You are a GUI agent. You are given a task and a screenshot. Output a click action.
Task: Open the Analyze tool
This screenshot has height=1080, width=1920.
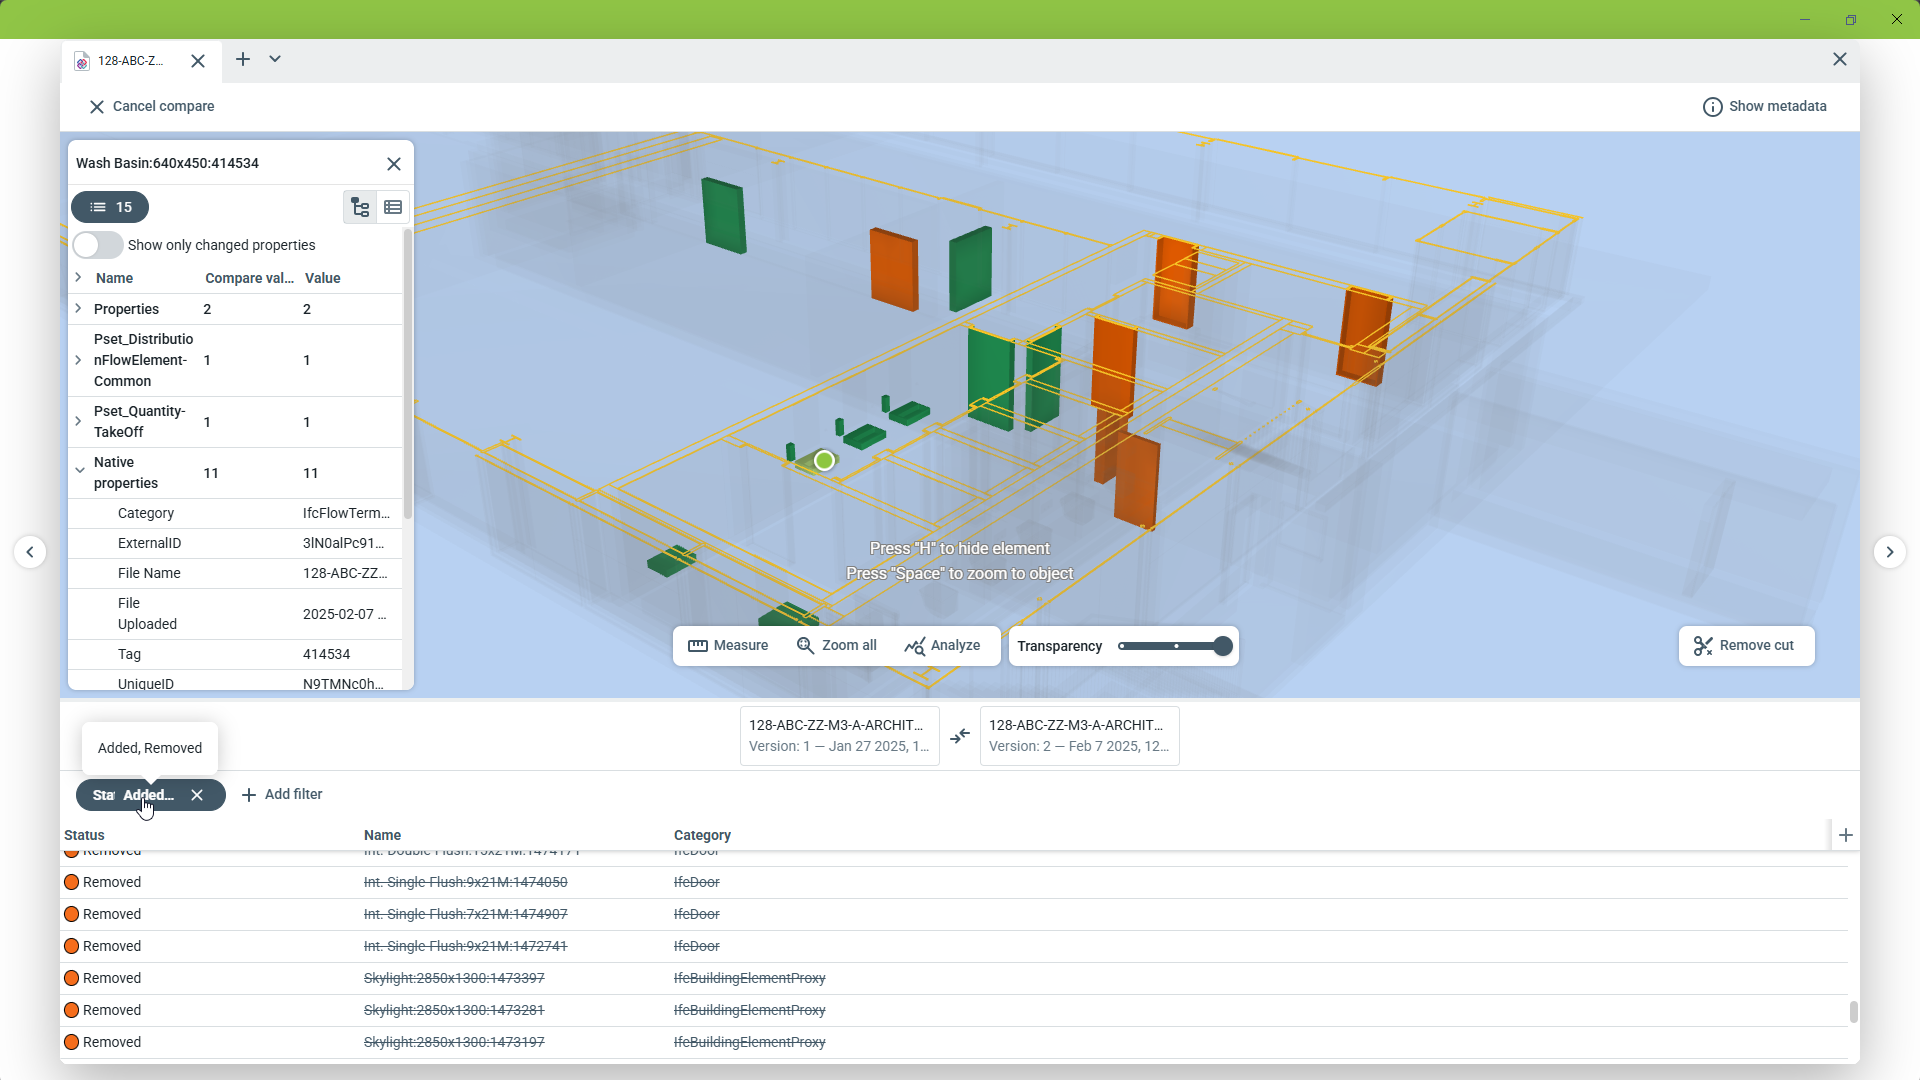[942, 645]
